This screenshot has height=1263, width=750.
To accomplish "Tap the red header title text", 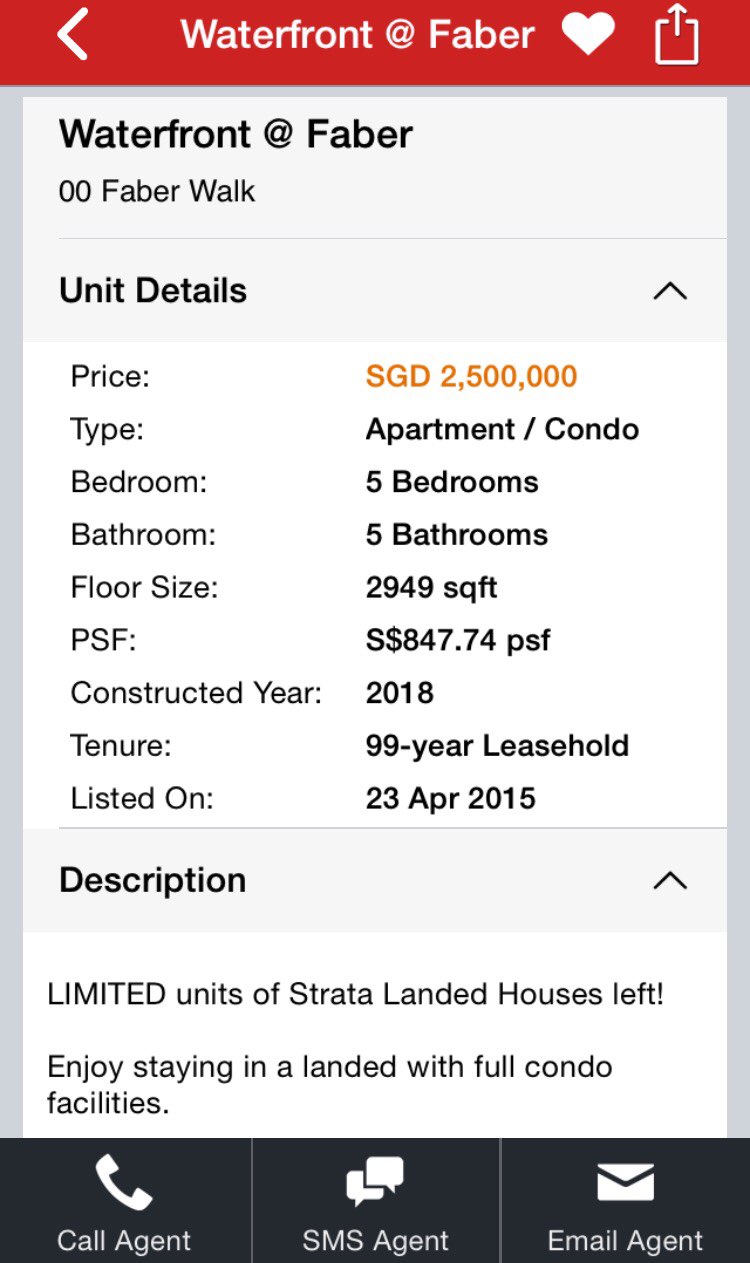I will pyautogui.click(x=357, y=36).
